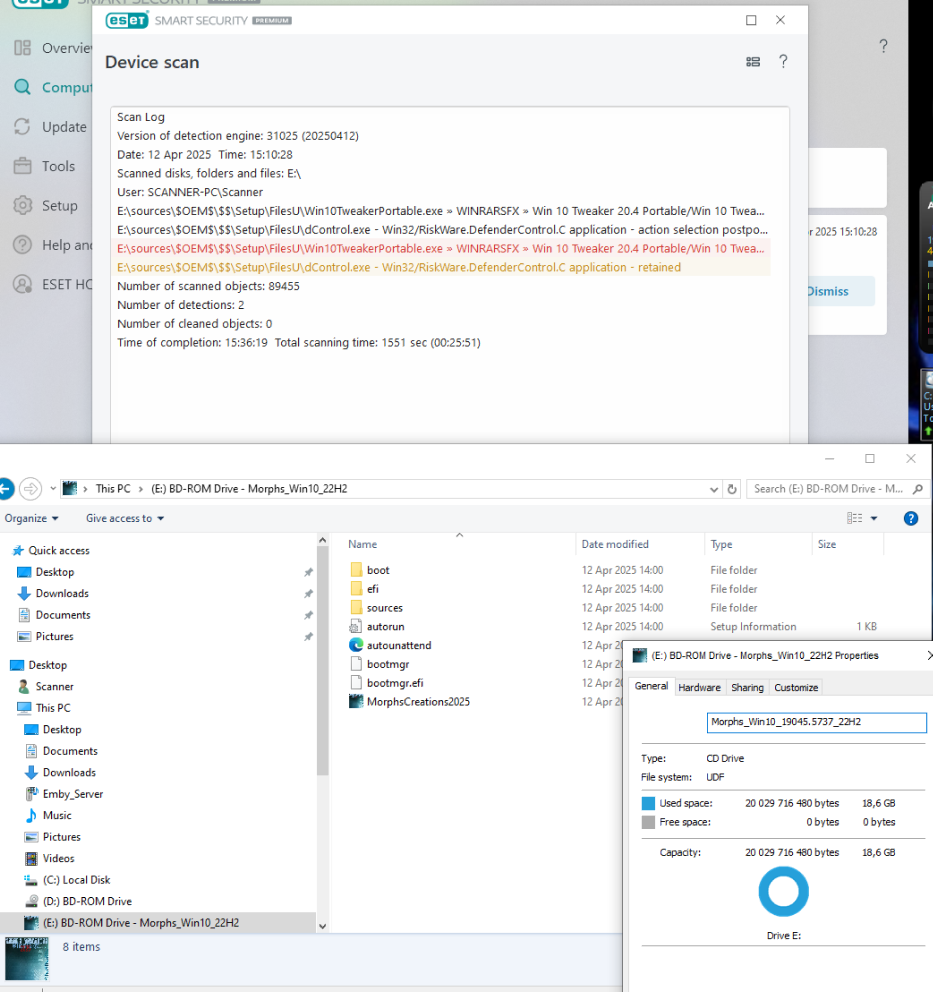Open Videos folder in navigation pane
The height and width of the screenshot is (992, 933).
coord(58,858)
